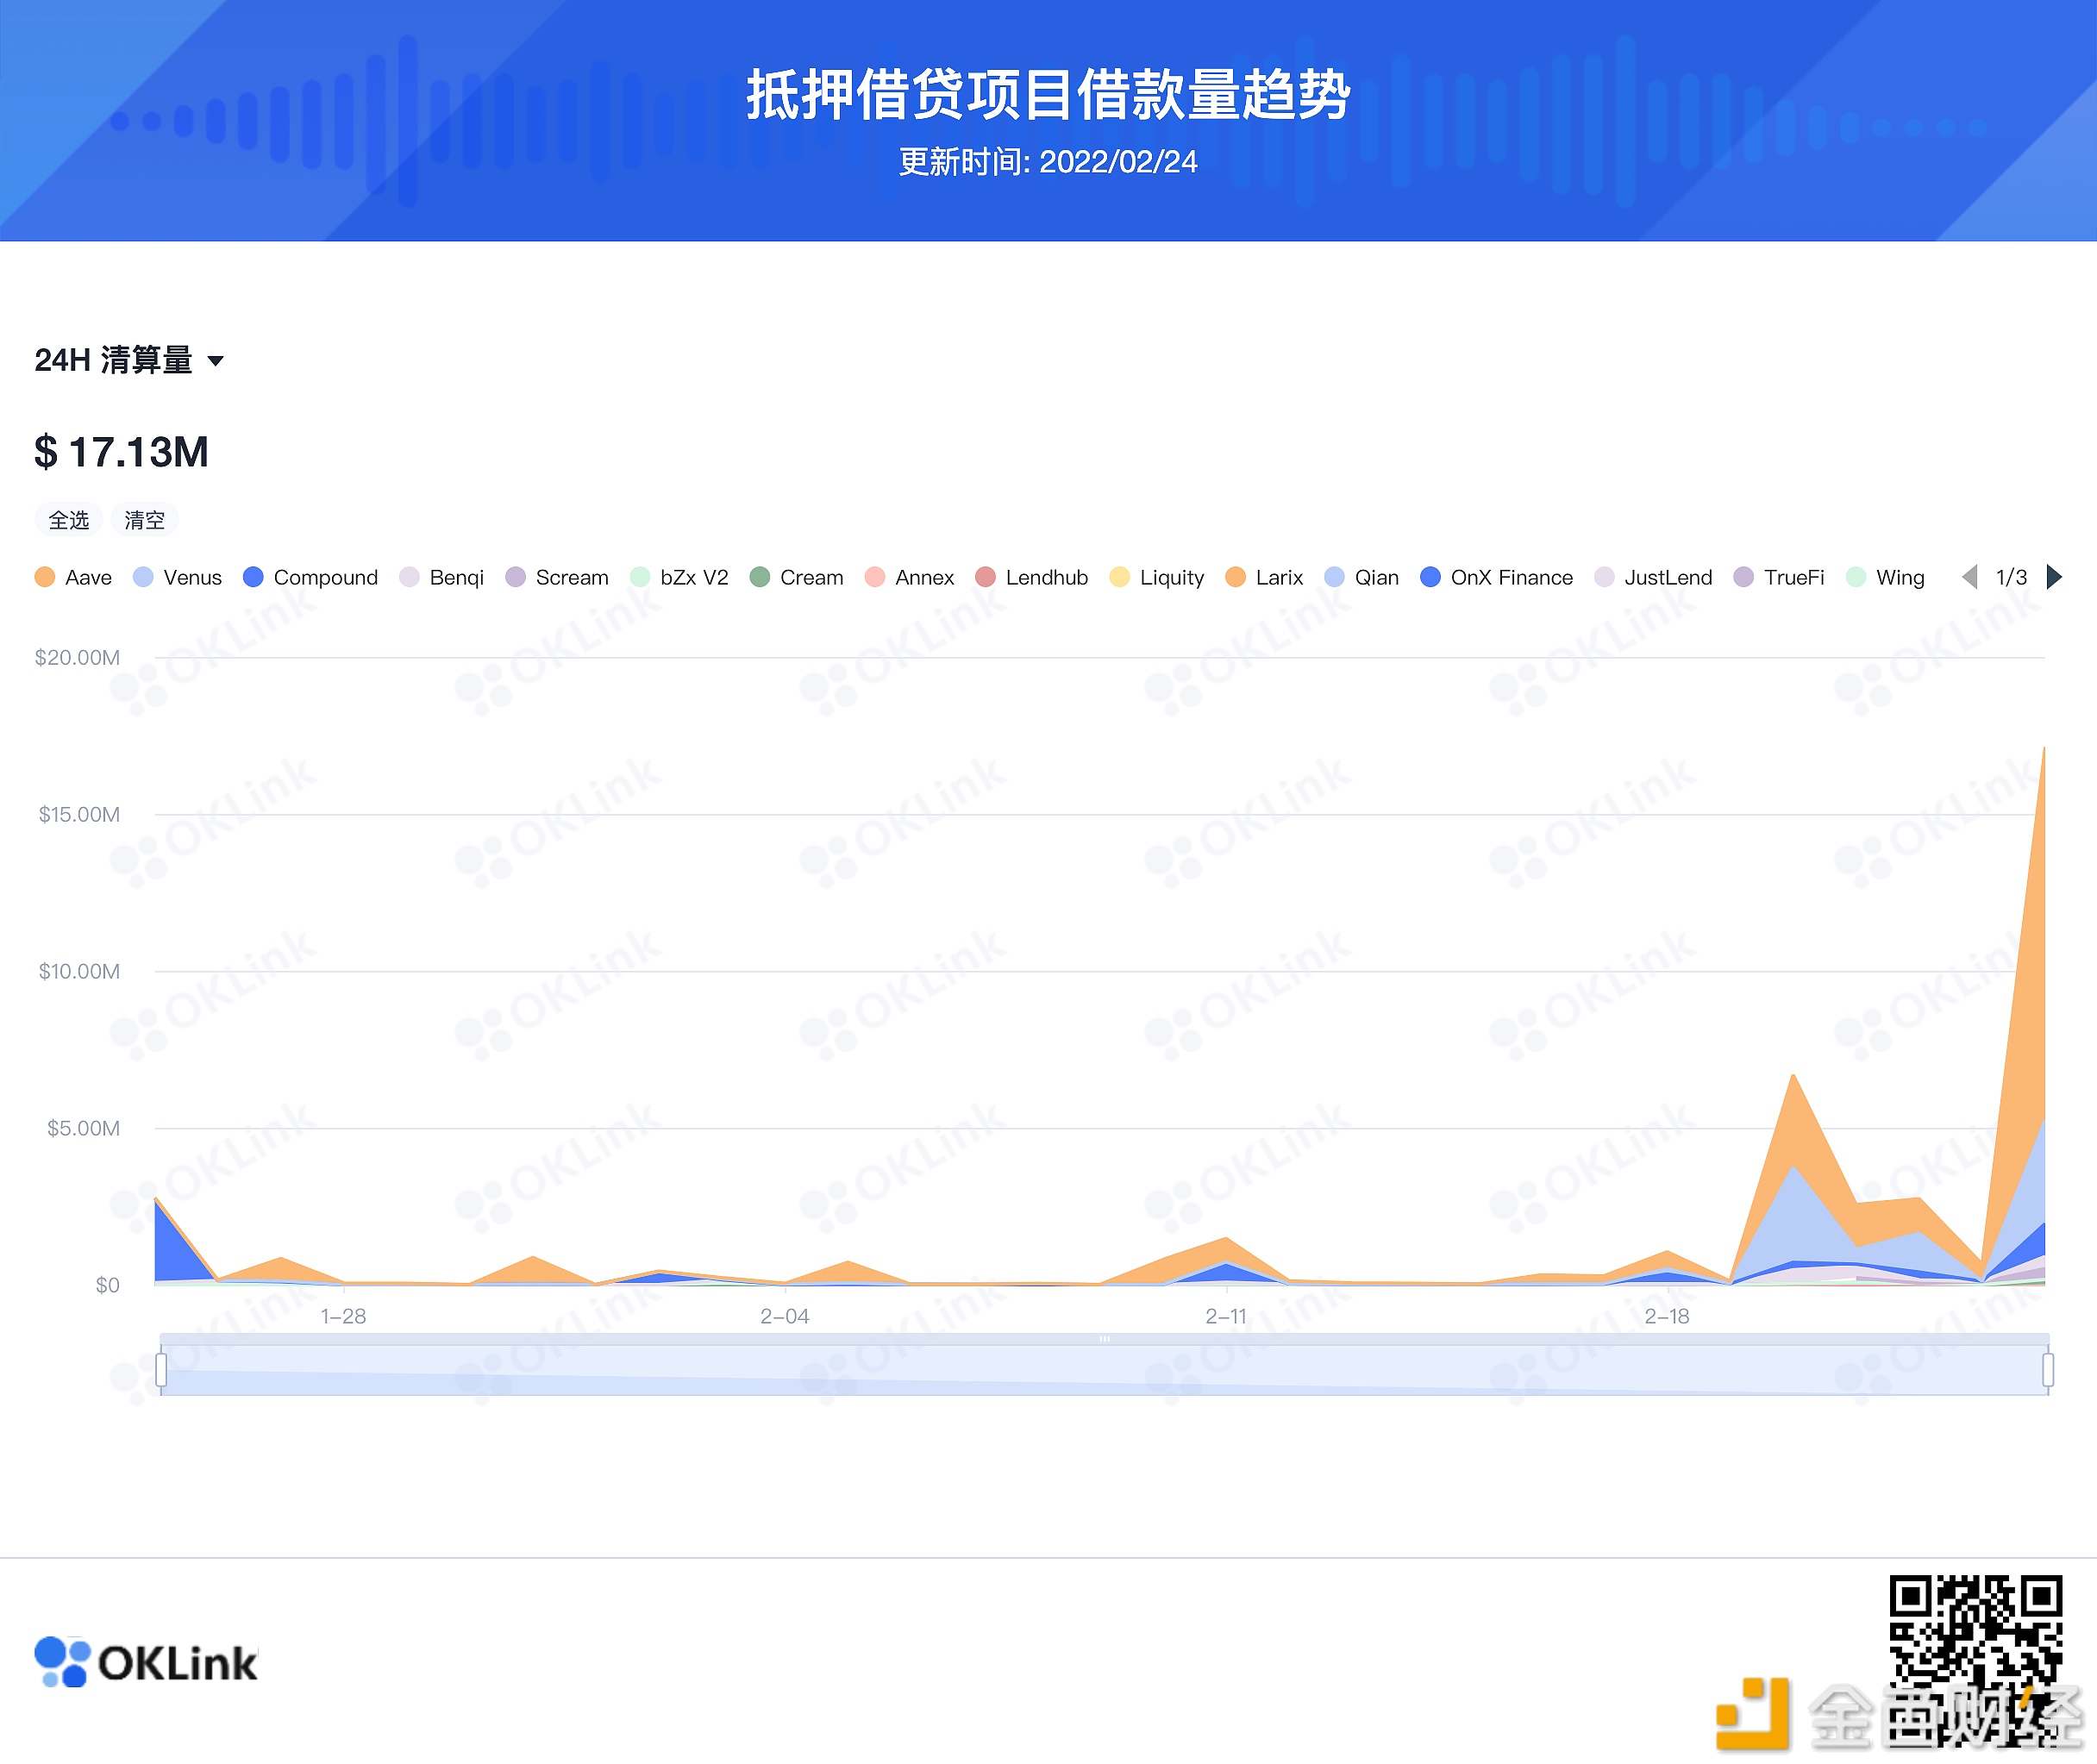Hide the Wing series via legend
The image size is (2097, 1764).
tap(1886, 577)
